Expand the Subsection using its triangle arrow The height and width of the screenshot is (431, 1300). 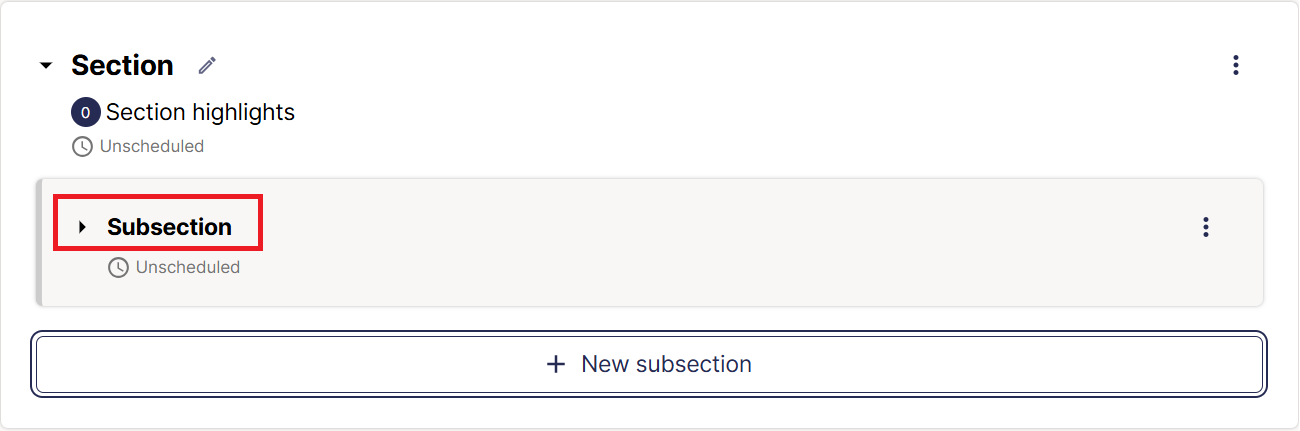pyautogui.click(x=82, y=227)
